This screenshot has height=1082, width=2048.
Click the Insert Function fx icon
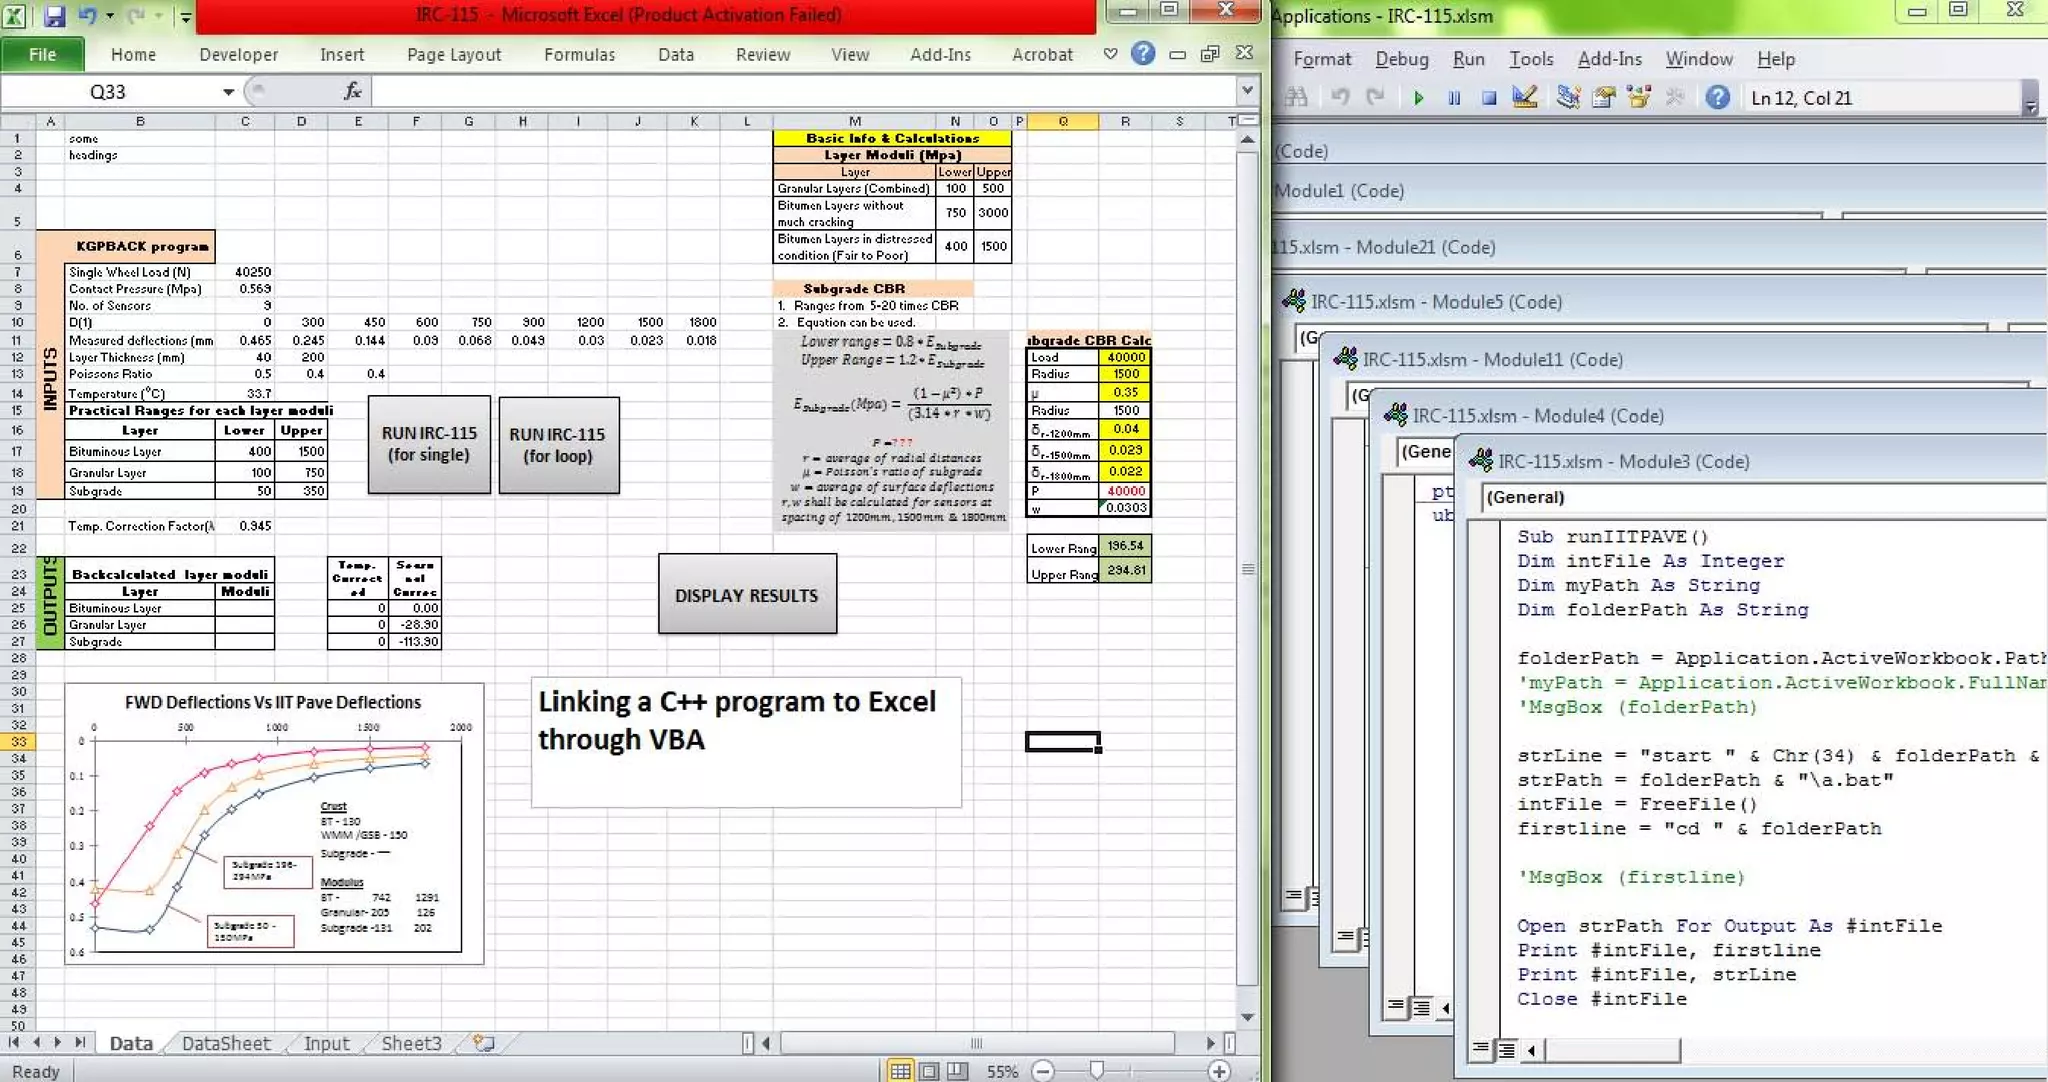(352, 91)
